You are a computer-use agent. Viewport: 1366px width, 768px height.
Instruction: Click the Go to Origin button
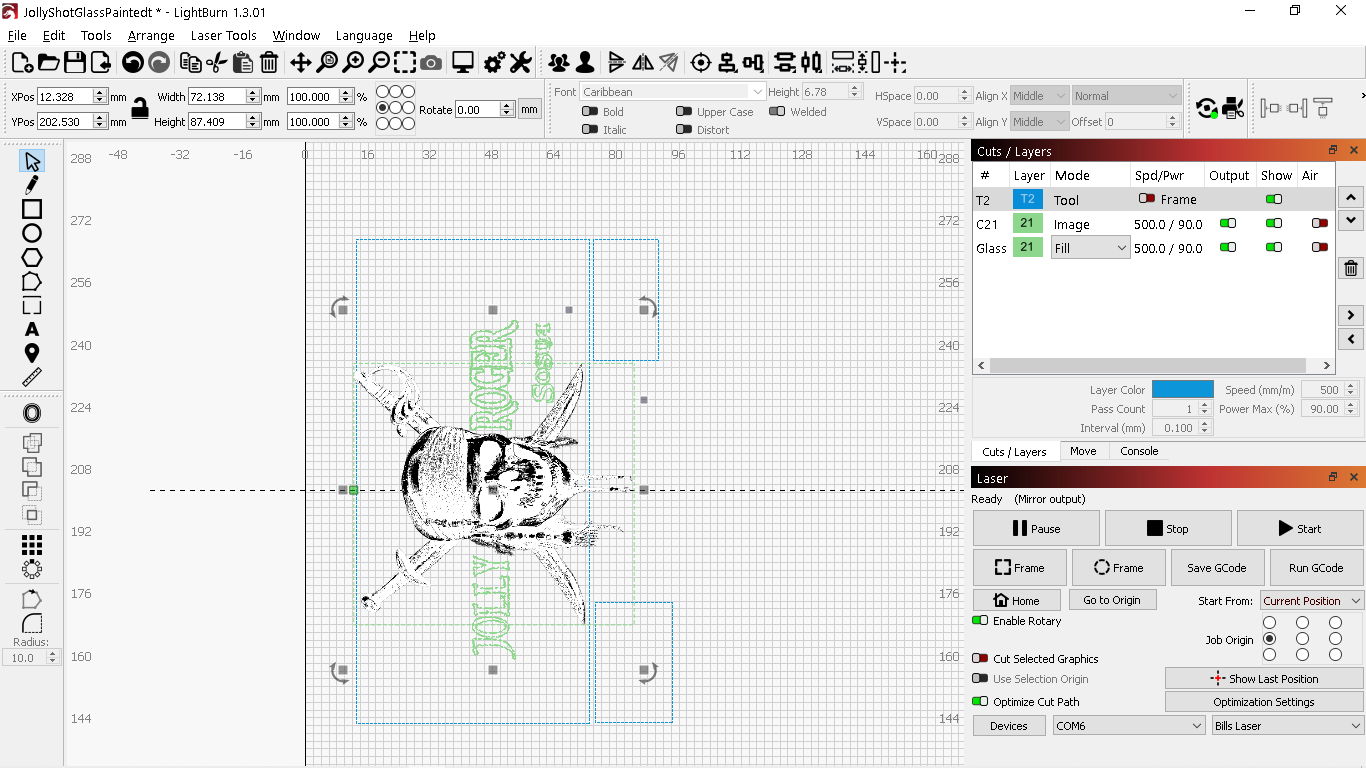pyautogui.click(x=1111, y=600)
